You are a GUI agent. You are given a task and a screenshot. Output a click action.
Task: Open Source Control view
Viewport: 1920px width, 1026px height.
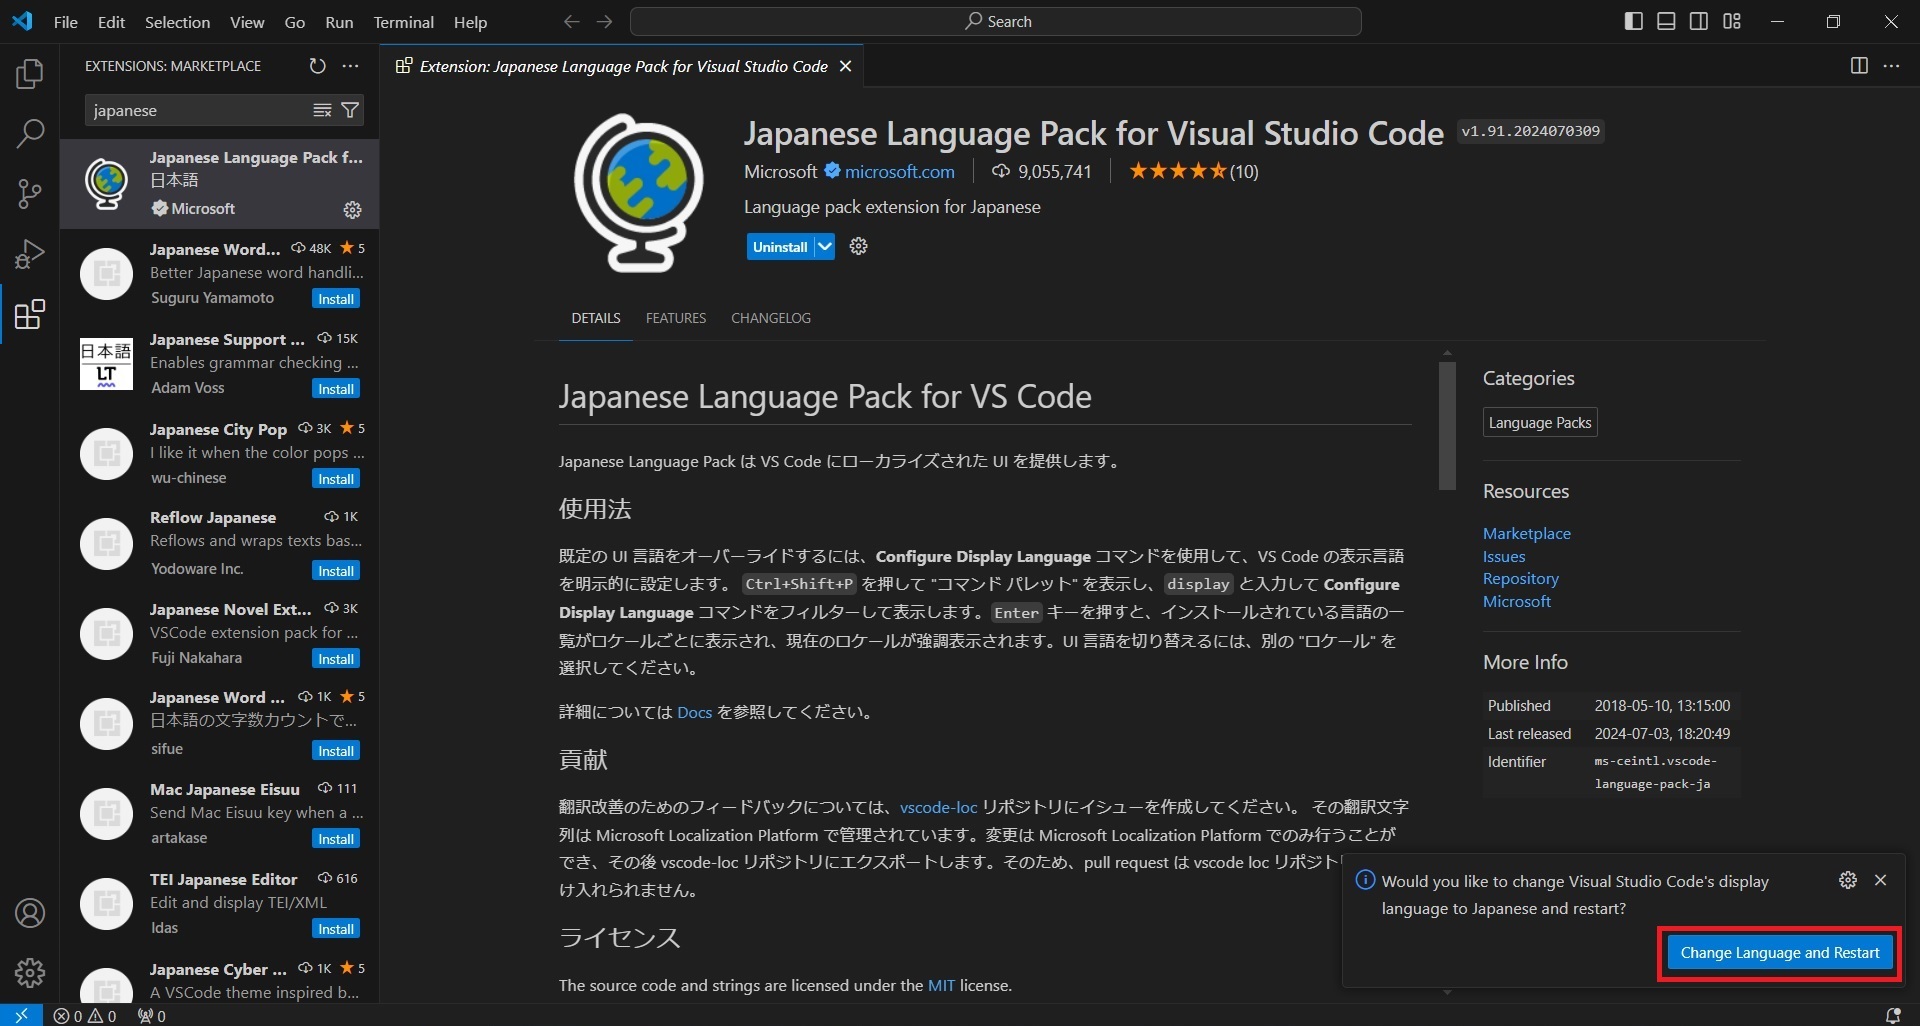pyautogui.click(x=30, y=193)
